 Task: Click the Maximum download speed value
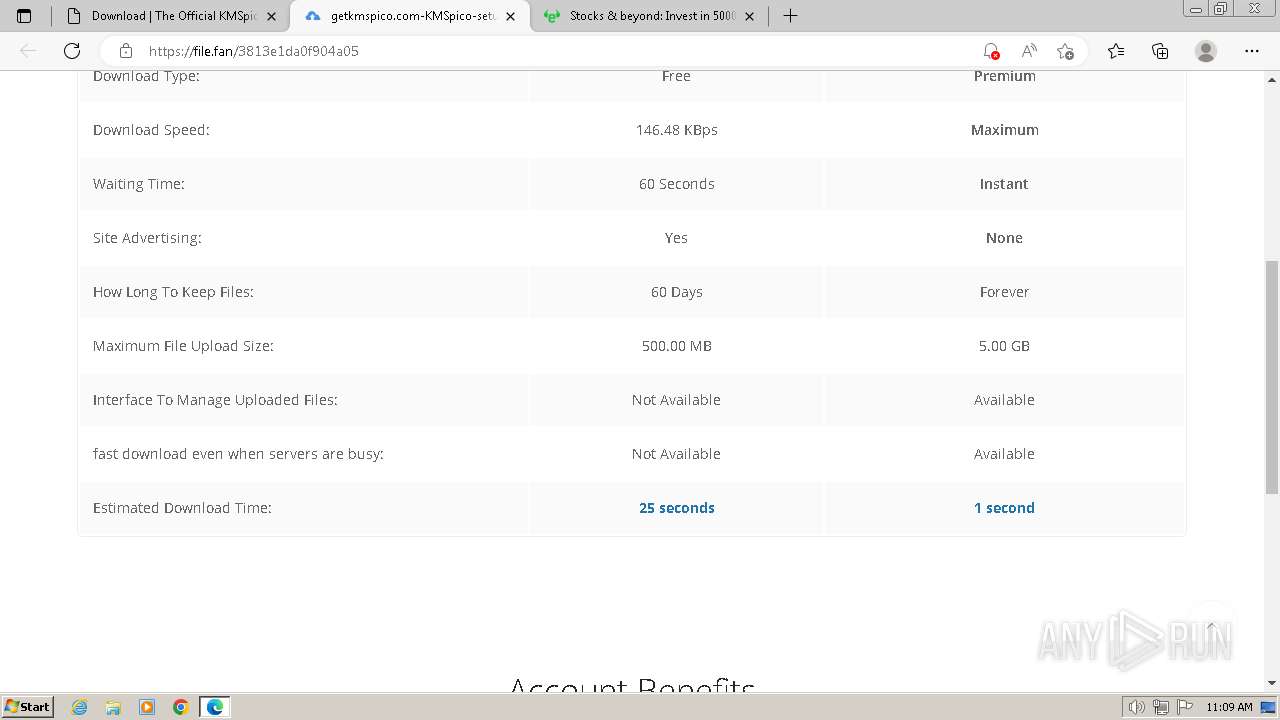coord(1004,130)
